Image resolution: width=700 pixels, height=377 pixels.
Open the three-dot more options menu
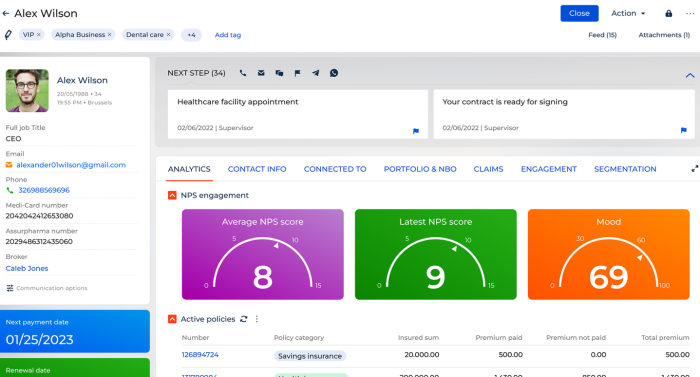click(x=690, y=13)
